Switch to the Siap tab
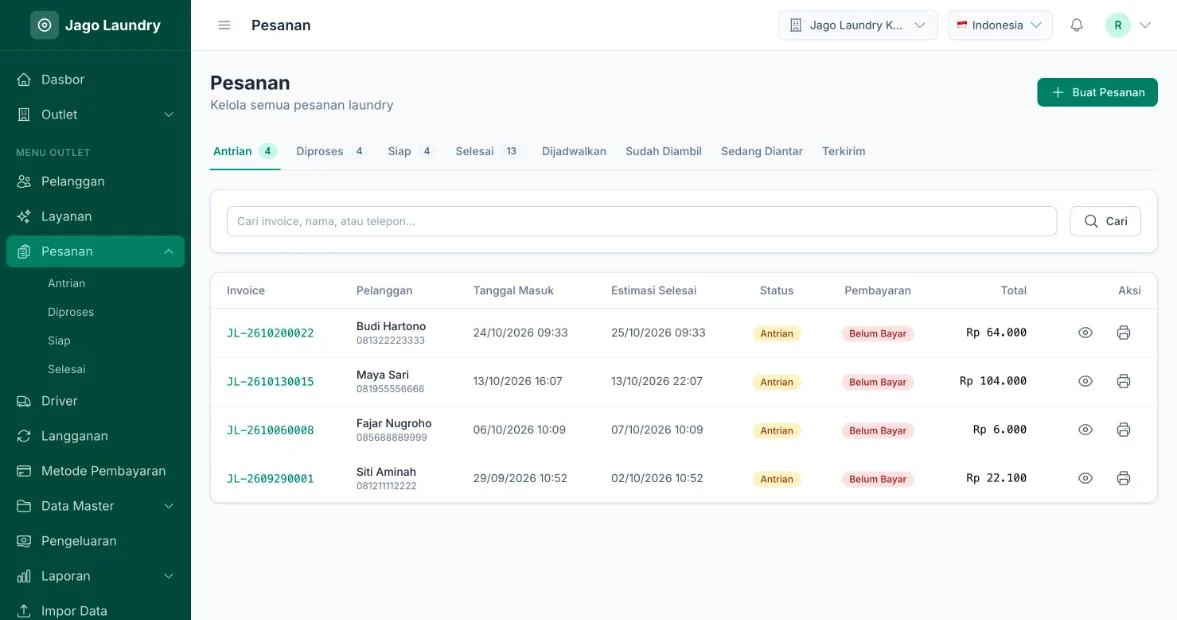The image size is (1177, 620). point(410,151)
